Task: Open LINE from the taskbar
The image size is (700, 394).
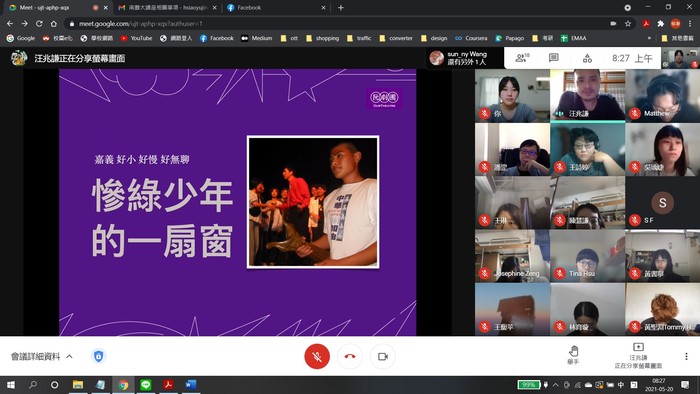Action: [146, 385]
